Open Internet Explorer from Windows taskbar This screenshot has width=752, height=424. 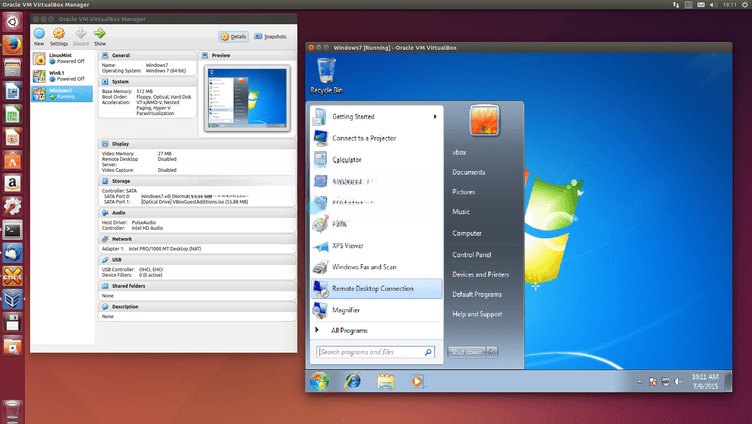pos(353,381)
